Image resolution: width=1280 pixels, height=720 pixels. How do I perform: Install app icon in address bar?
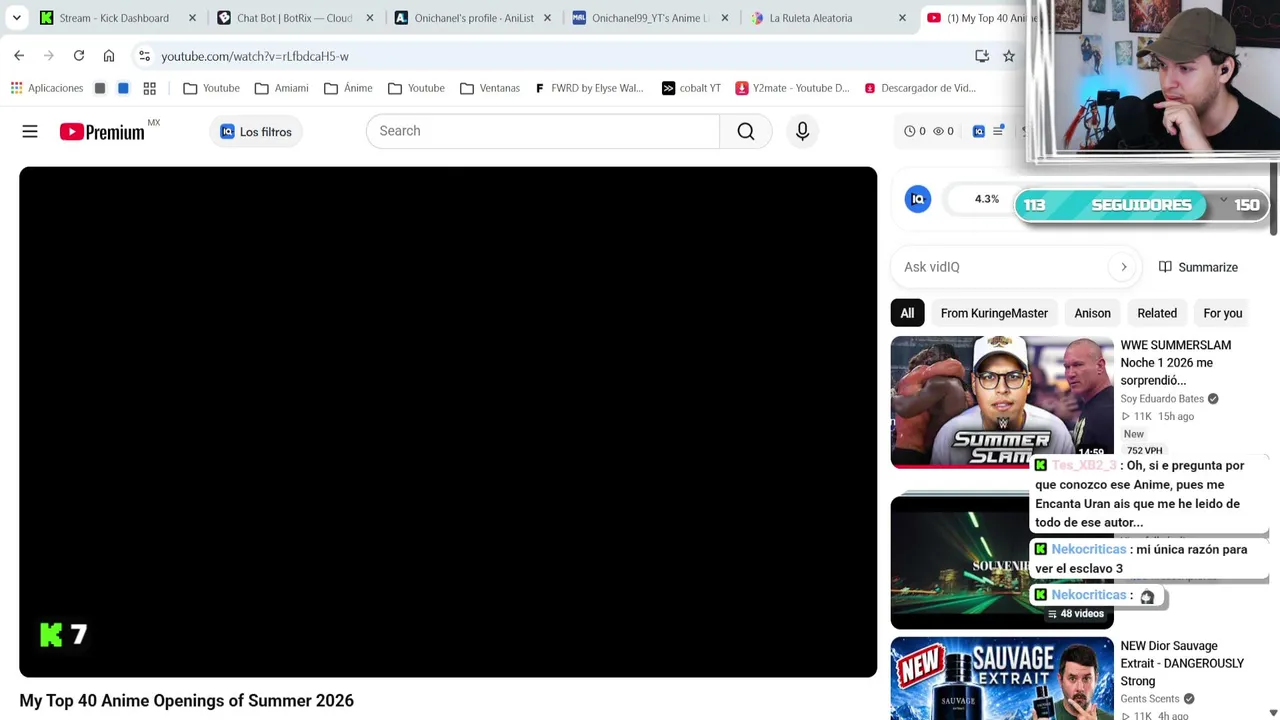click(x=982, y=56)
